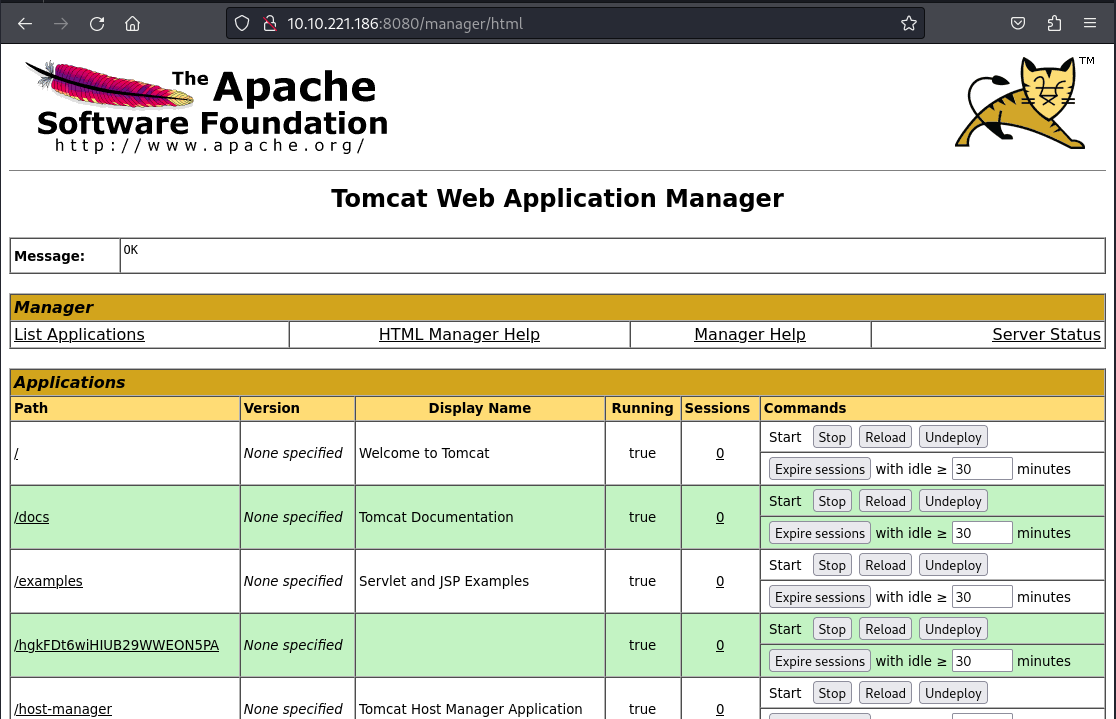1116x719 pixels.
Task: Click the browser forward arrow
Action: 61,23
